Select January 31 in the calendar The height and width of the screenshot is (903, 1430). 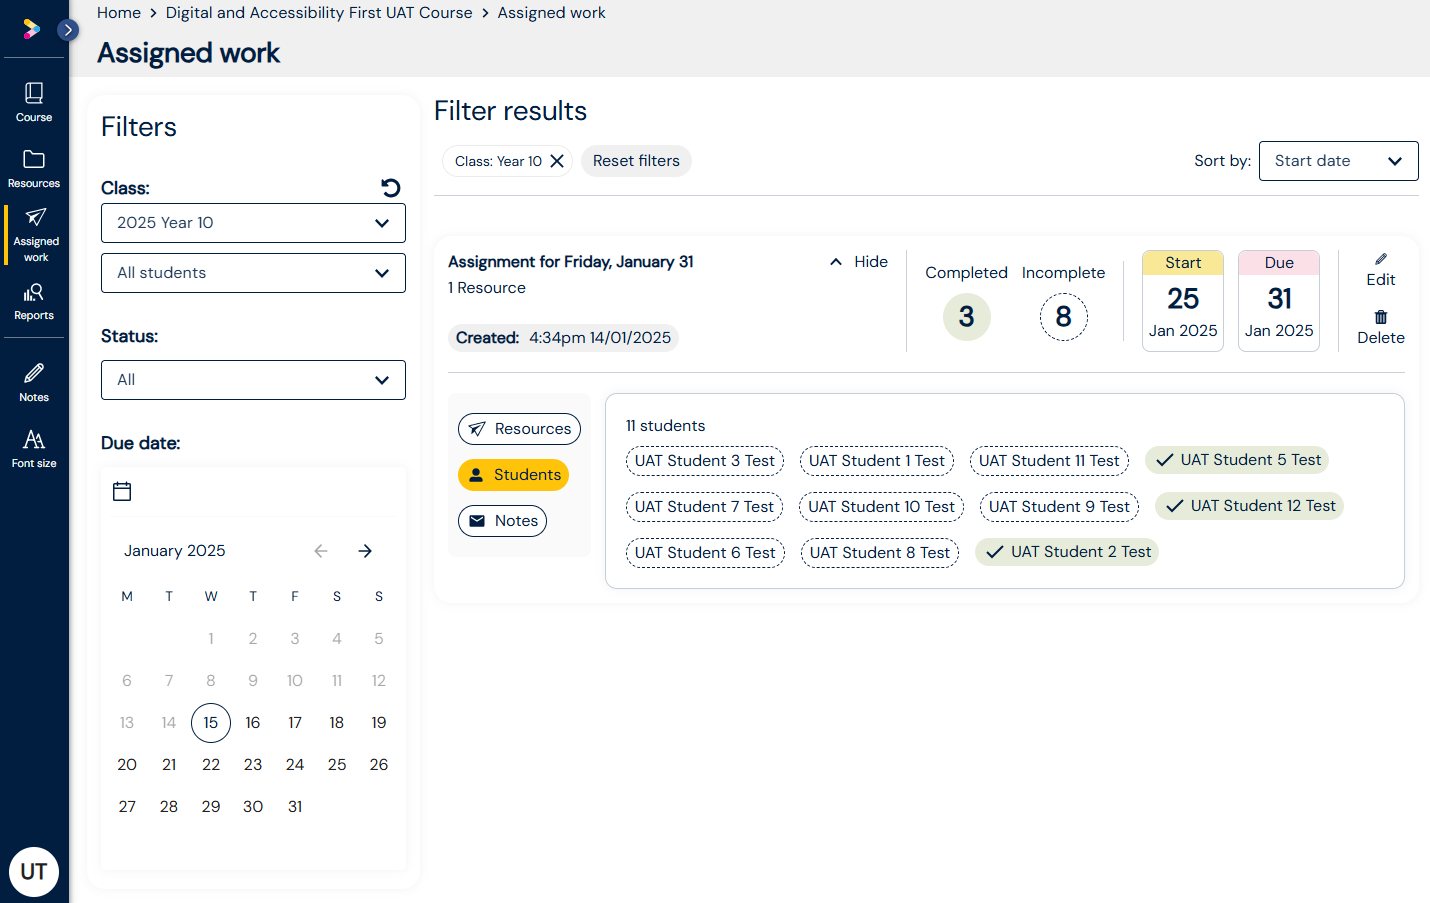(x=295, y=807)
